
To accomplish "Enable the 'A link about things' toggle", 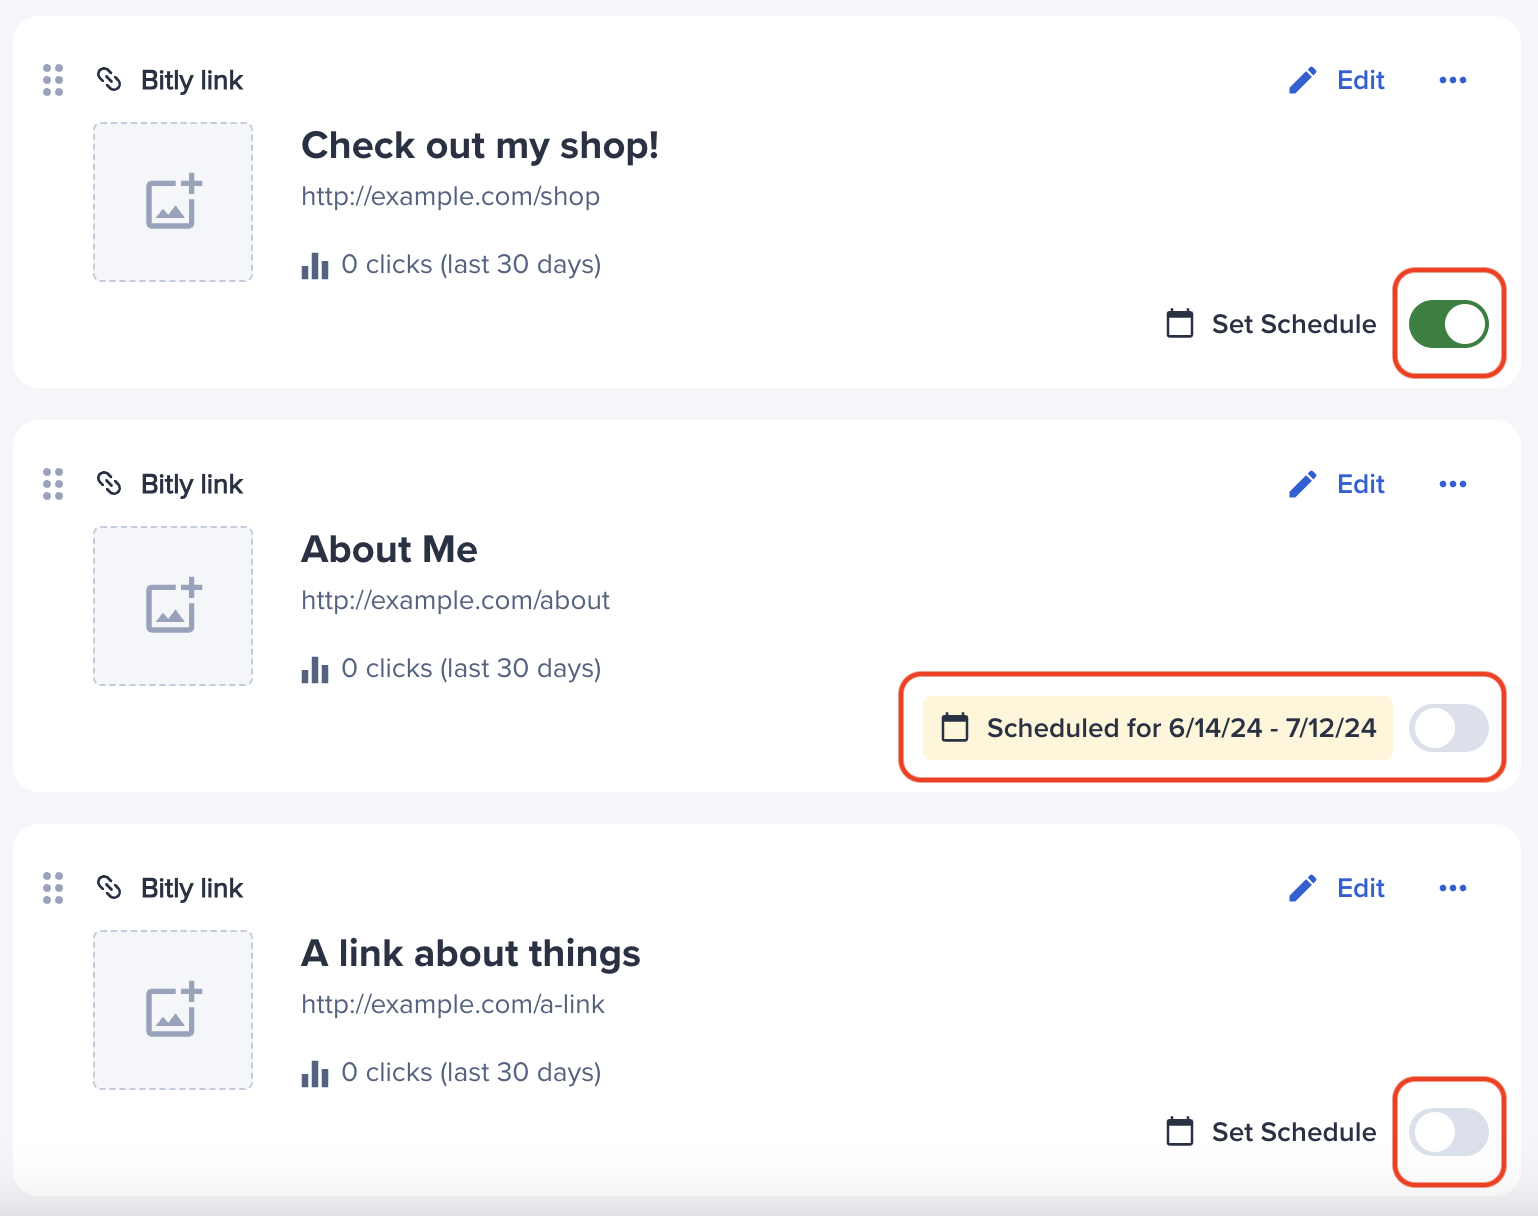I will coord(1448,1132).
